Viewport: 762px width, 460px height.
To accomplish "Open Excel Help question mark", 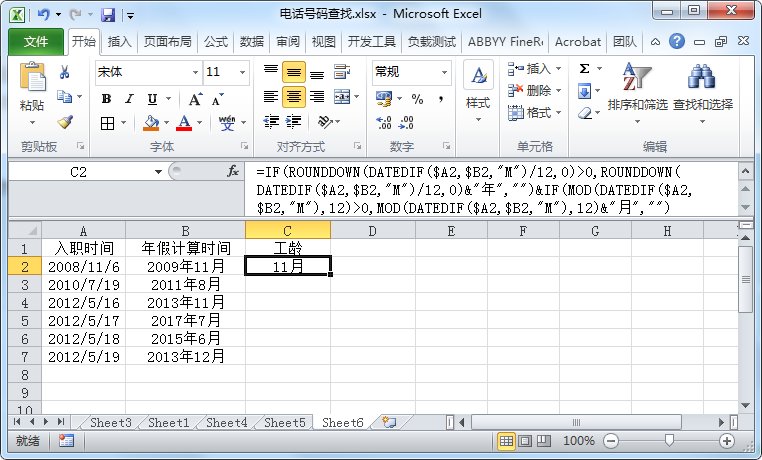I will pos(676,42).
